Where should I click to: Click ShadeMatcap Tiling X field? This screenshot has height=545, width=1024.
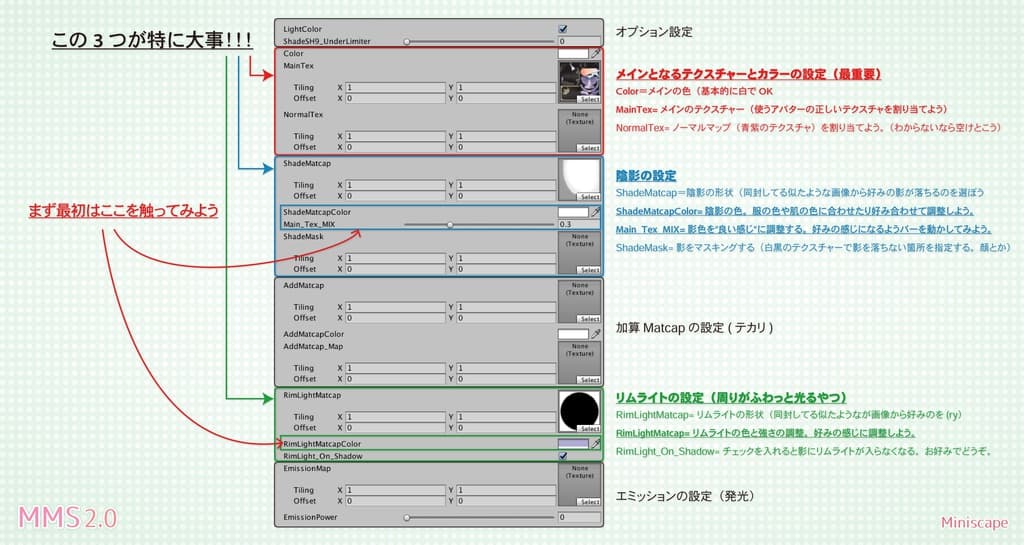(x=395, y=185)
